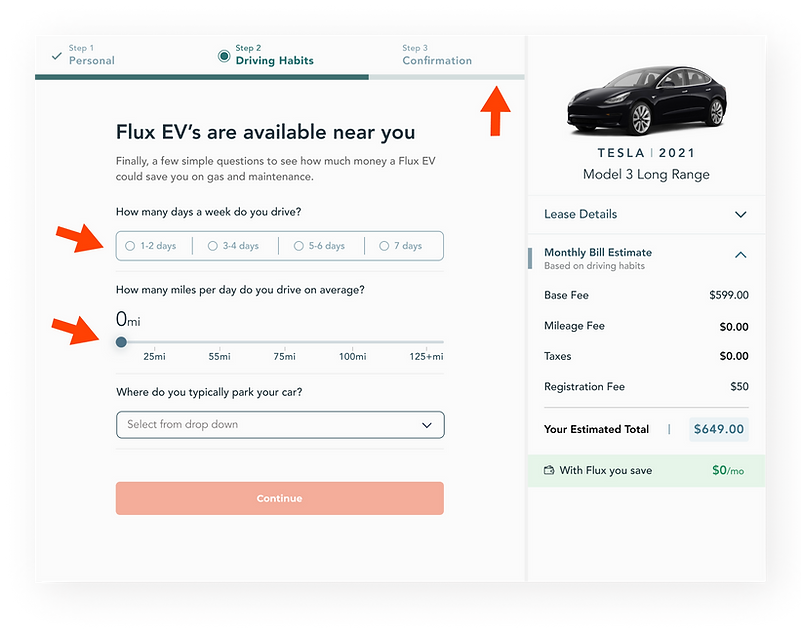Screen dimensions: 801x634
Task: Go to Step 1 Personal tab
Action: [x=91, y=55]
